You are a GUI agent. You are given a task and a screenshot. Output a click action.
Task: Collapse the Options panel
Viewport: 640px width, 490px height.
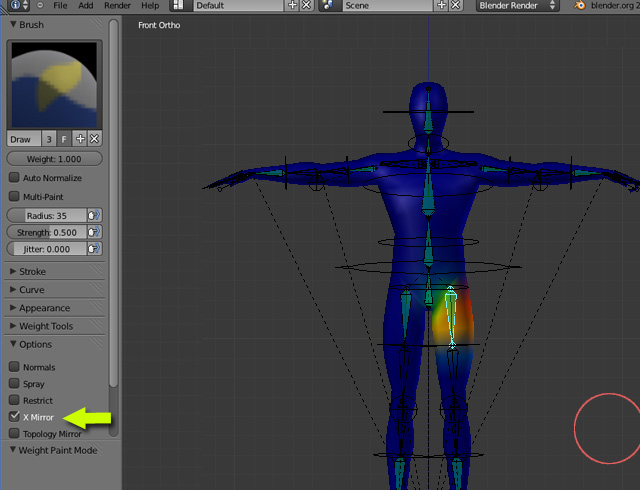click(13, 344)
